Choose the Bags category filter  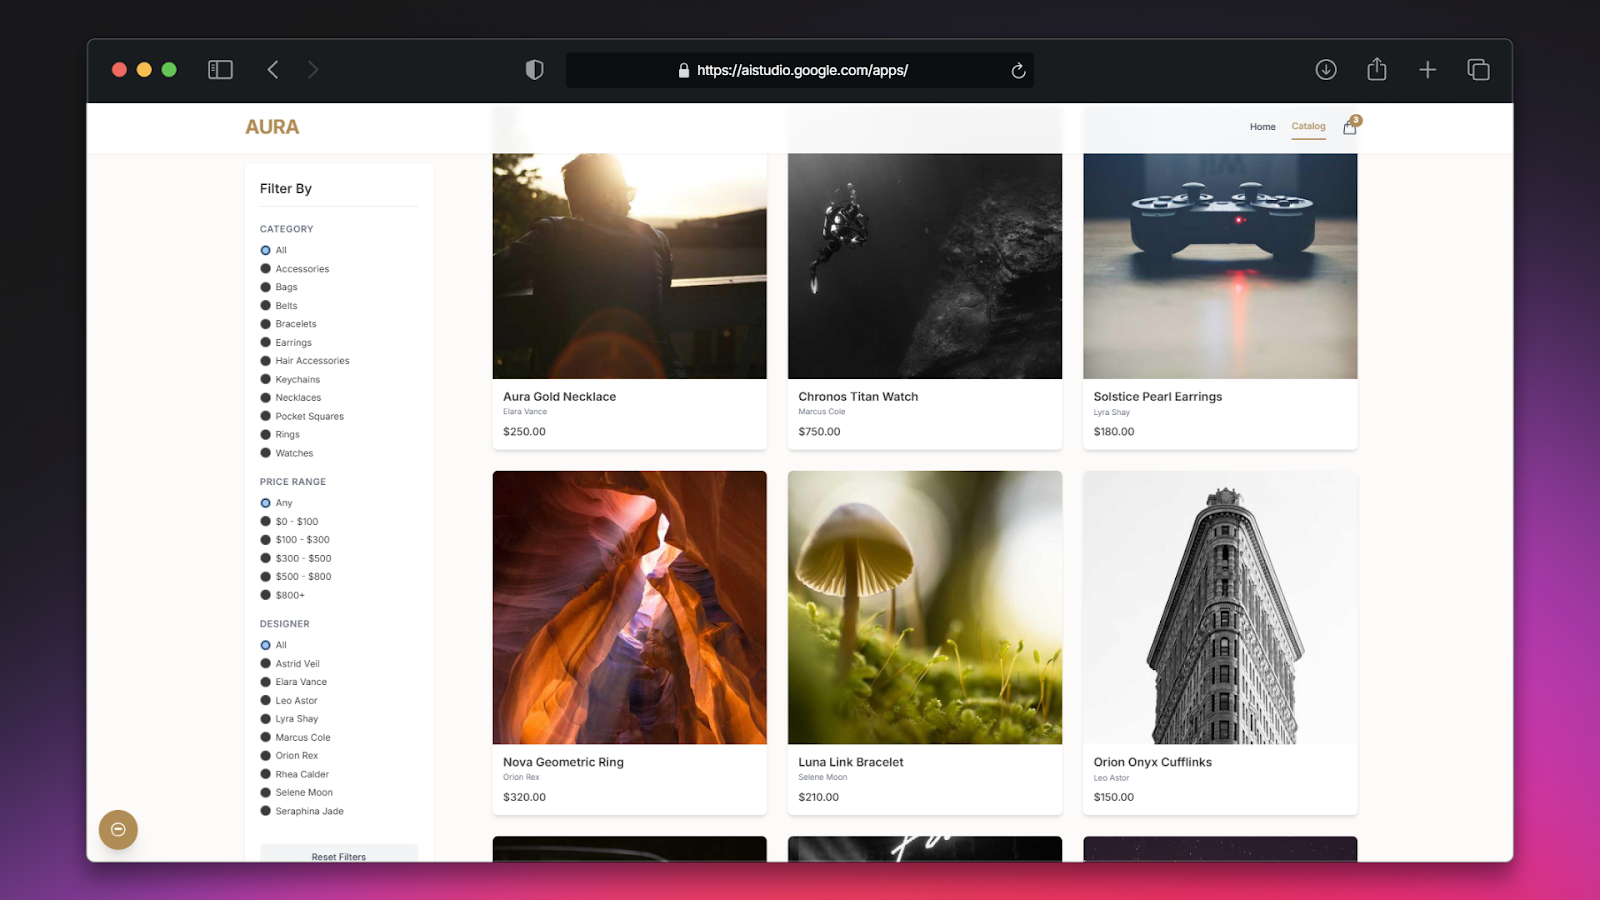266,287
